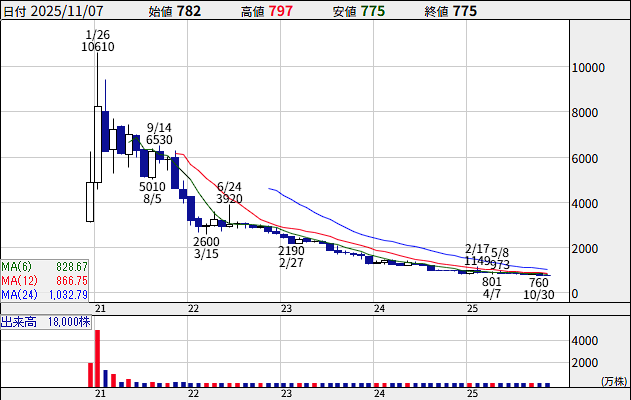The image size is (631, 400).
Task: Click the tallest red volume bar
Action: [97, 358]
